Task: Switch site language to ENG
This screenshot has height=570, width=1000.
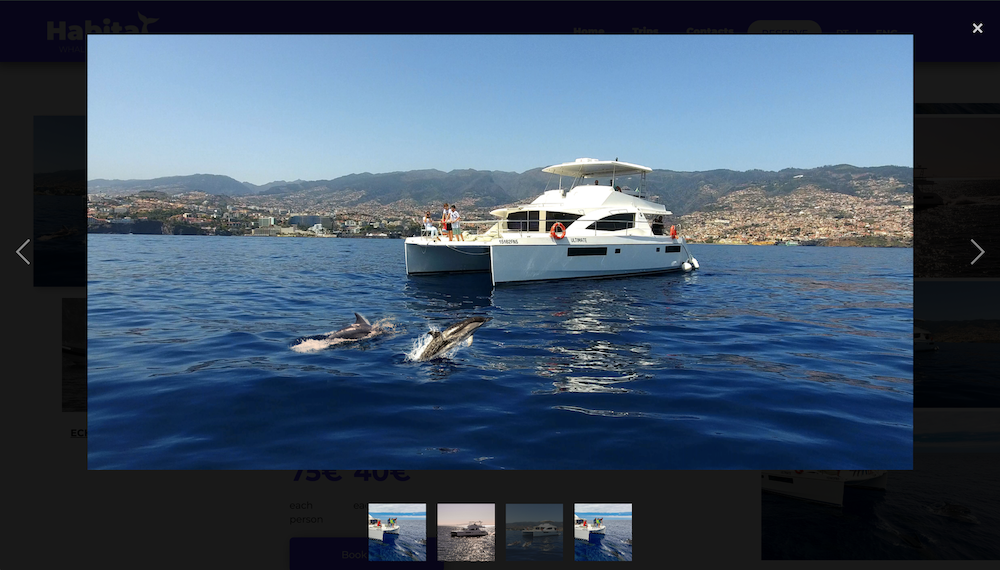Action: pyautogui.click(x=886, y=31)
